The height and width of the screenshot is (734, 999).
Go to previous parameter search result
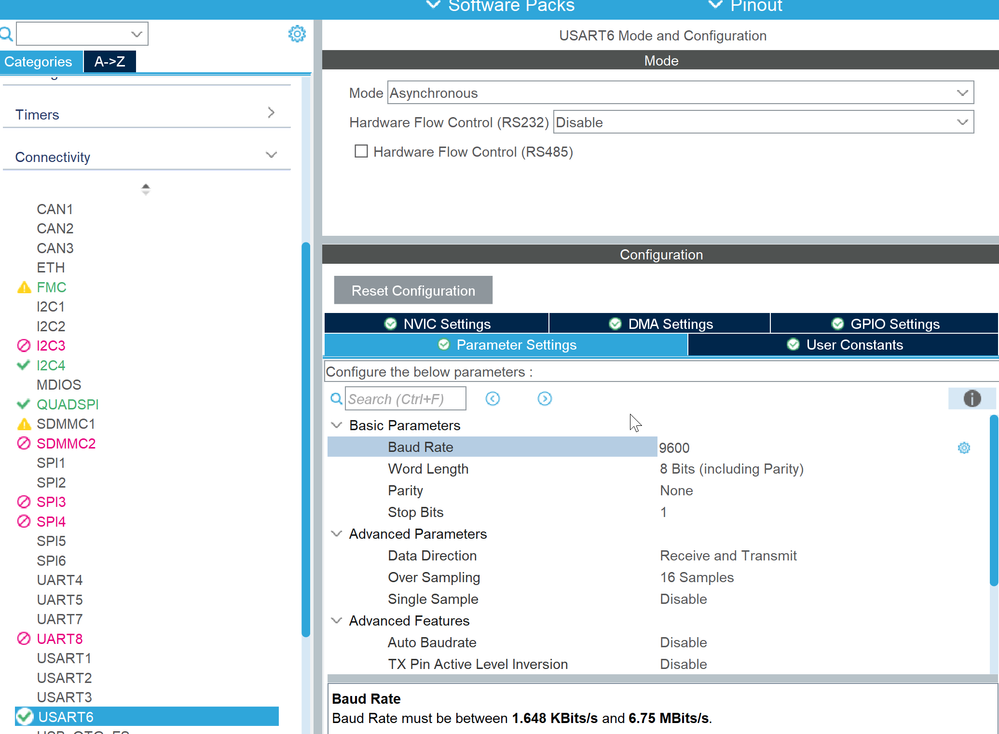tap(492, 399)
